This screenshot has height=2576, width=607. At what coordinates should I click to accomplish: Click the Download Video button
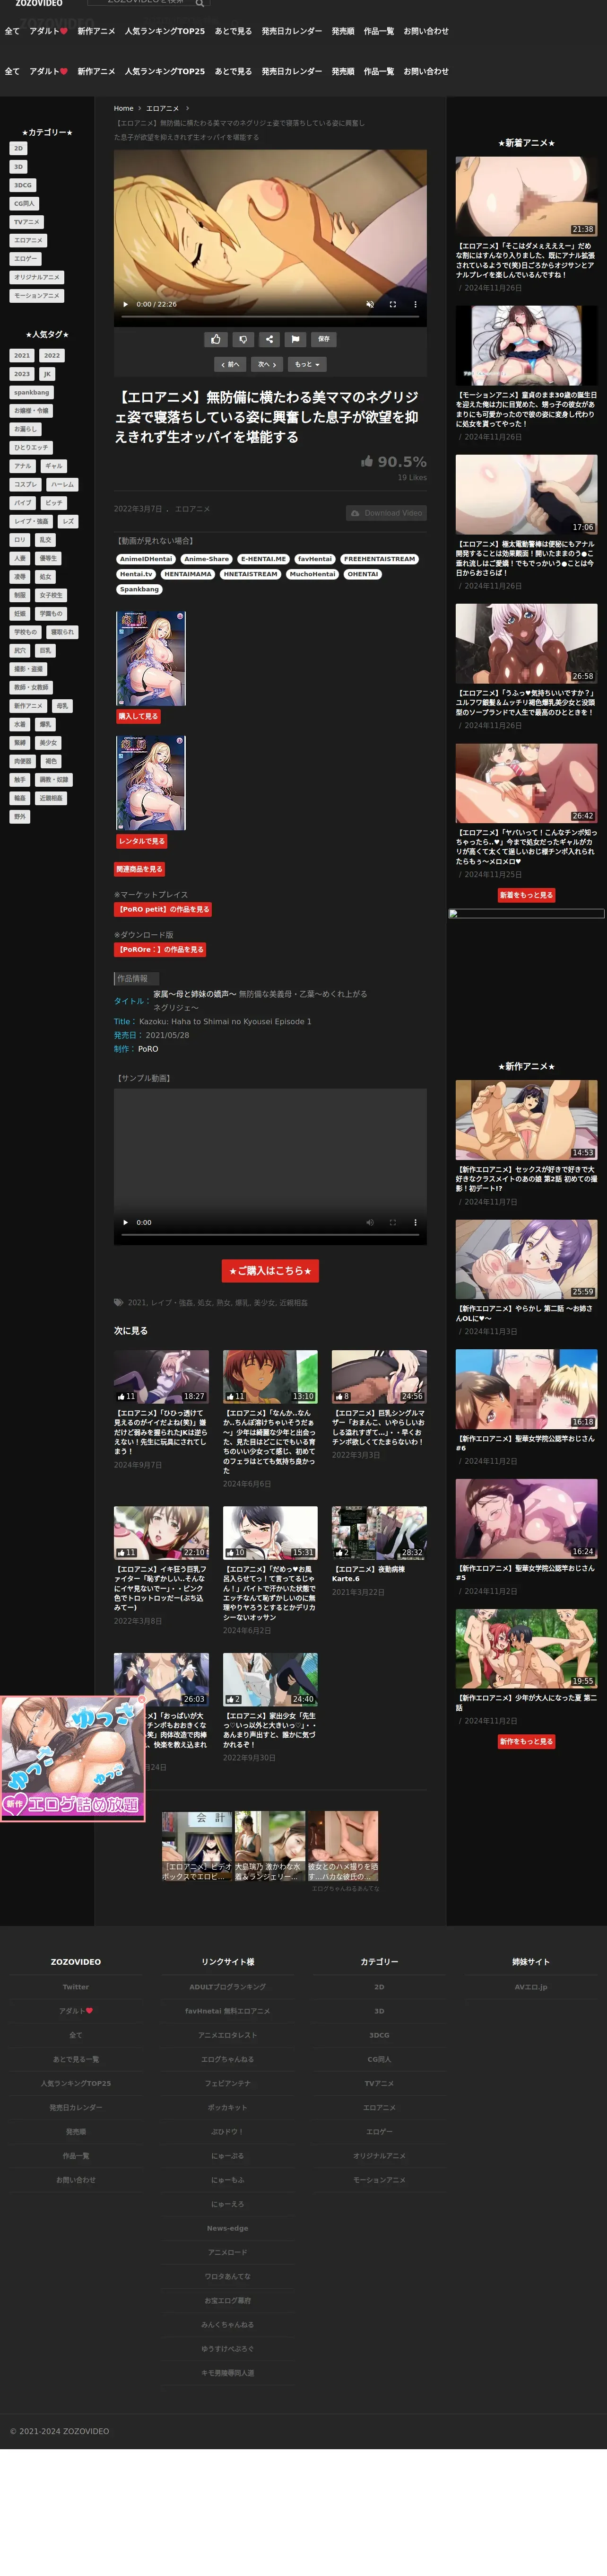386,513
